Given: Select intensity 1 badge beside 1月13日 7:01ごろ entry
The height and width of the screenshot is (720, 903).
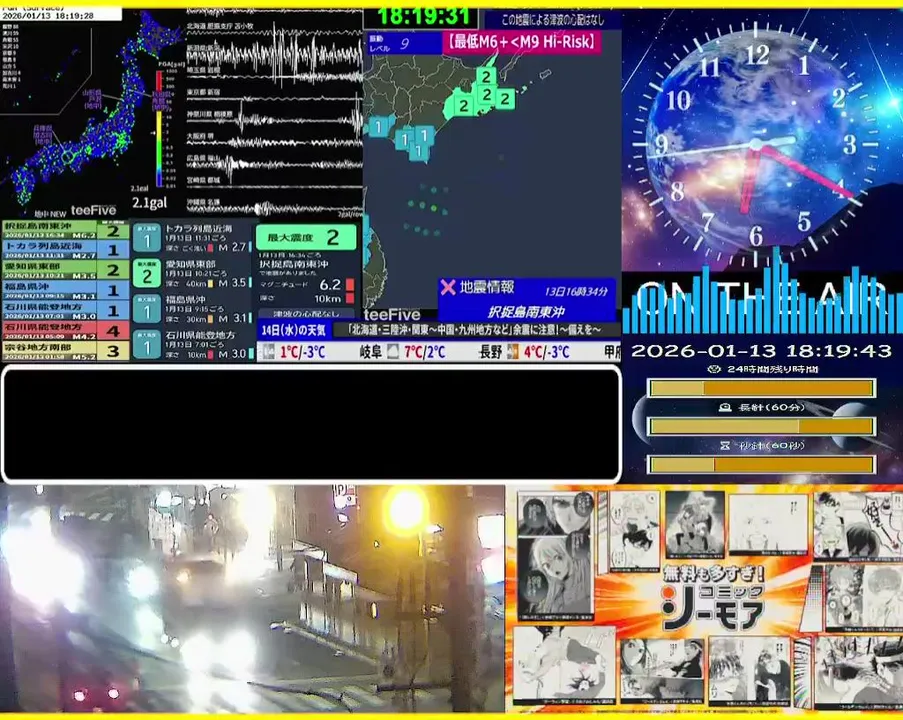Looking at the screenshot, I should 147,344.
